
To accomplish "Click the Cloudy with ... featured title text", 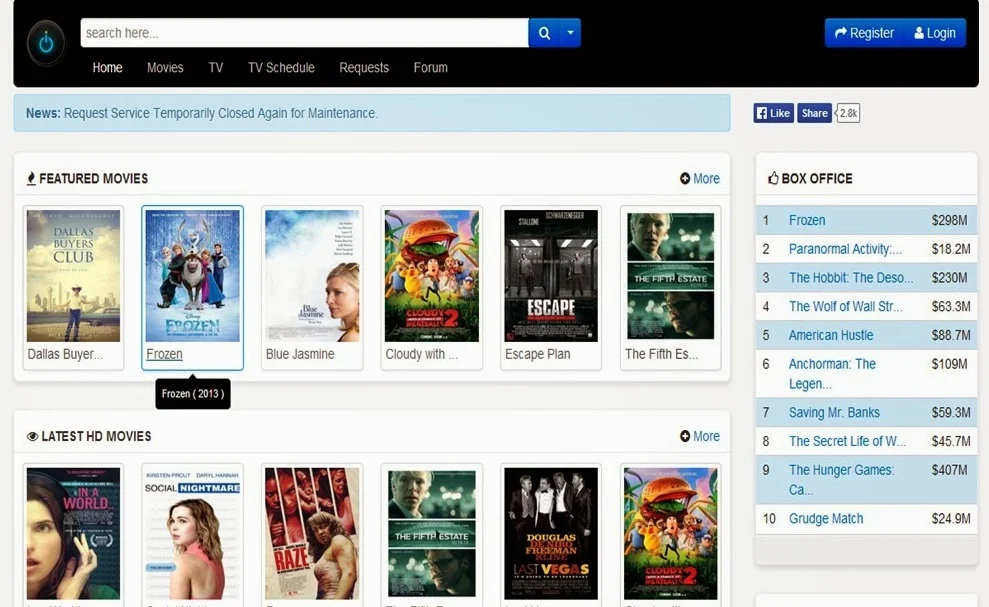I will (x=422, y=354).
